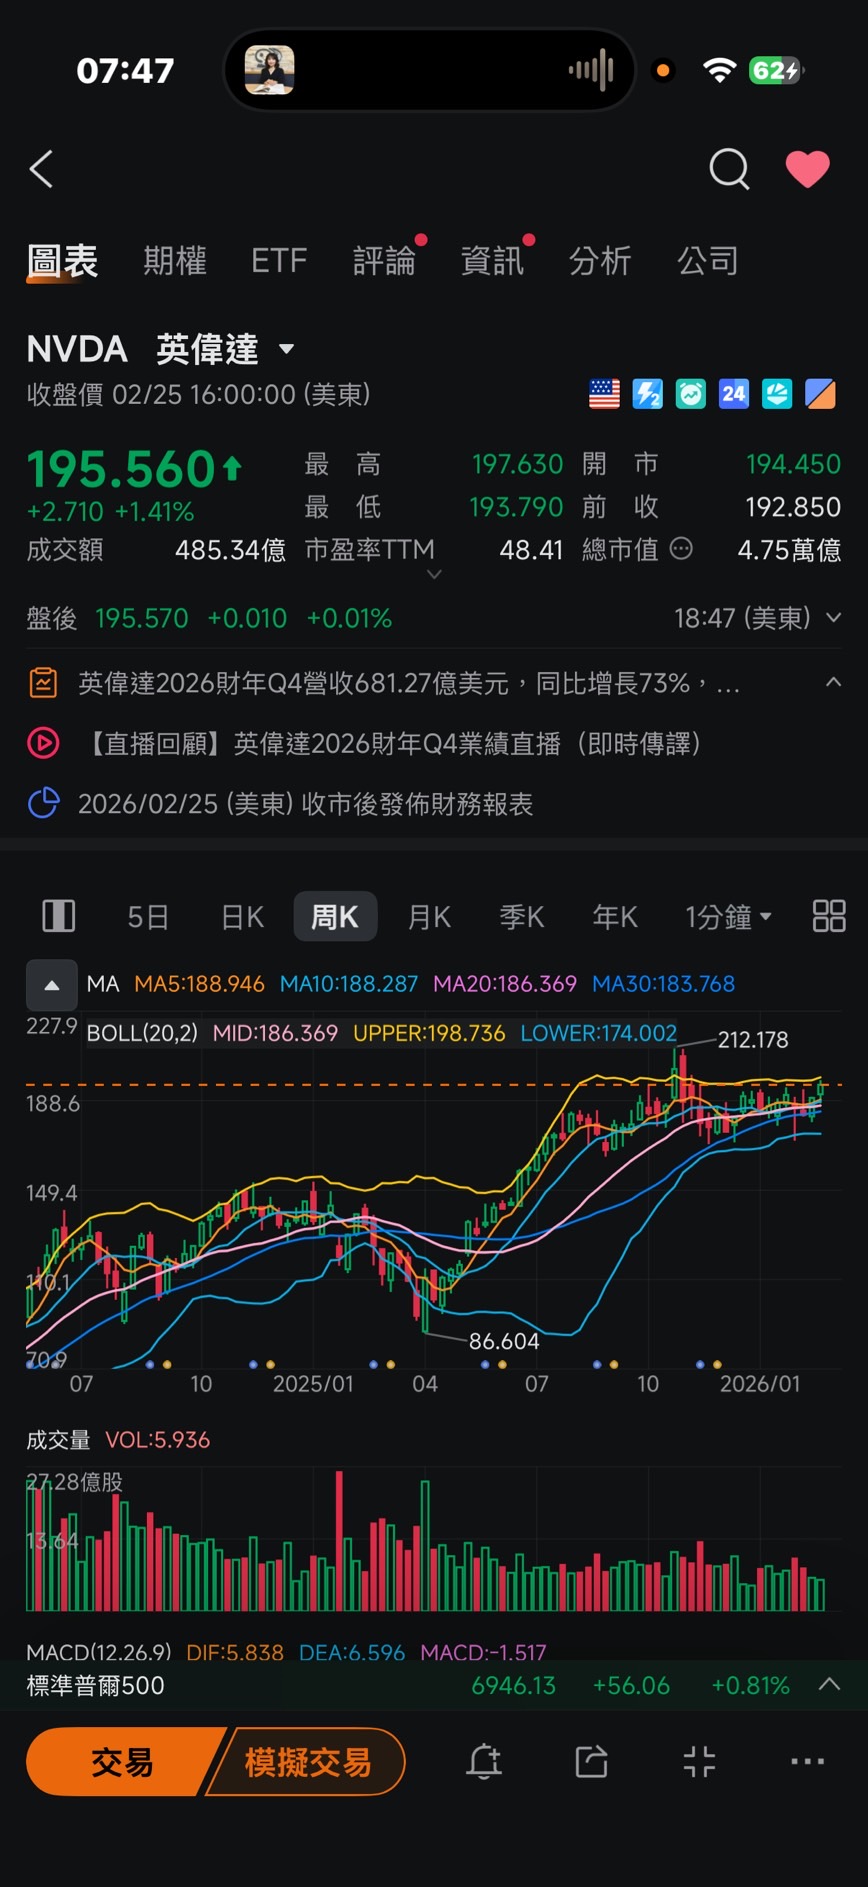Switch to the 期權 tab

175,261
